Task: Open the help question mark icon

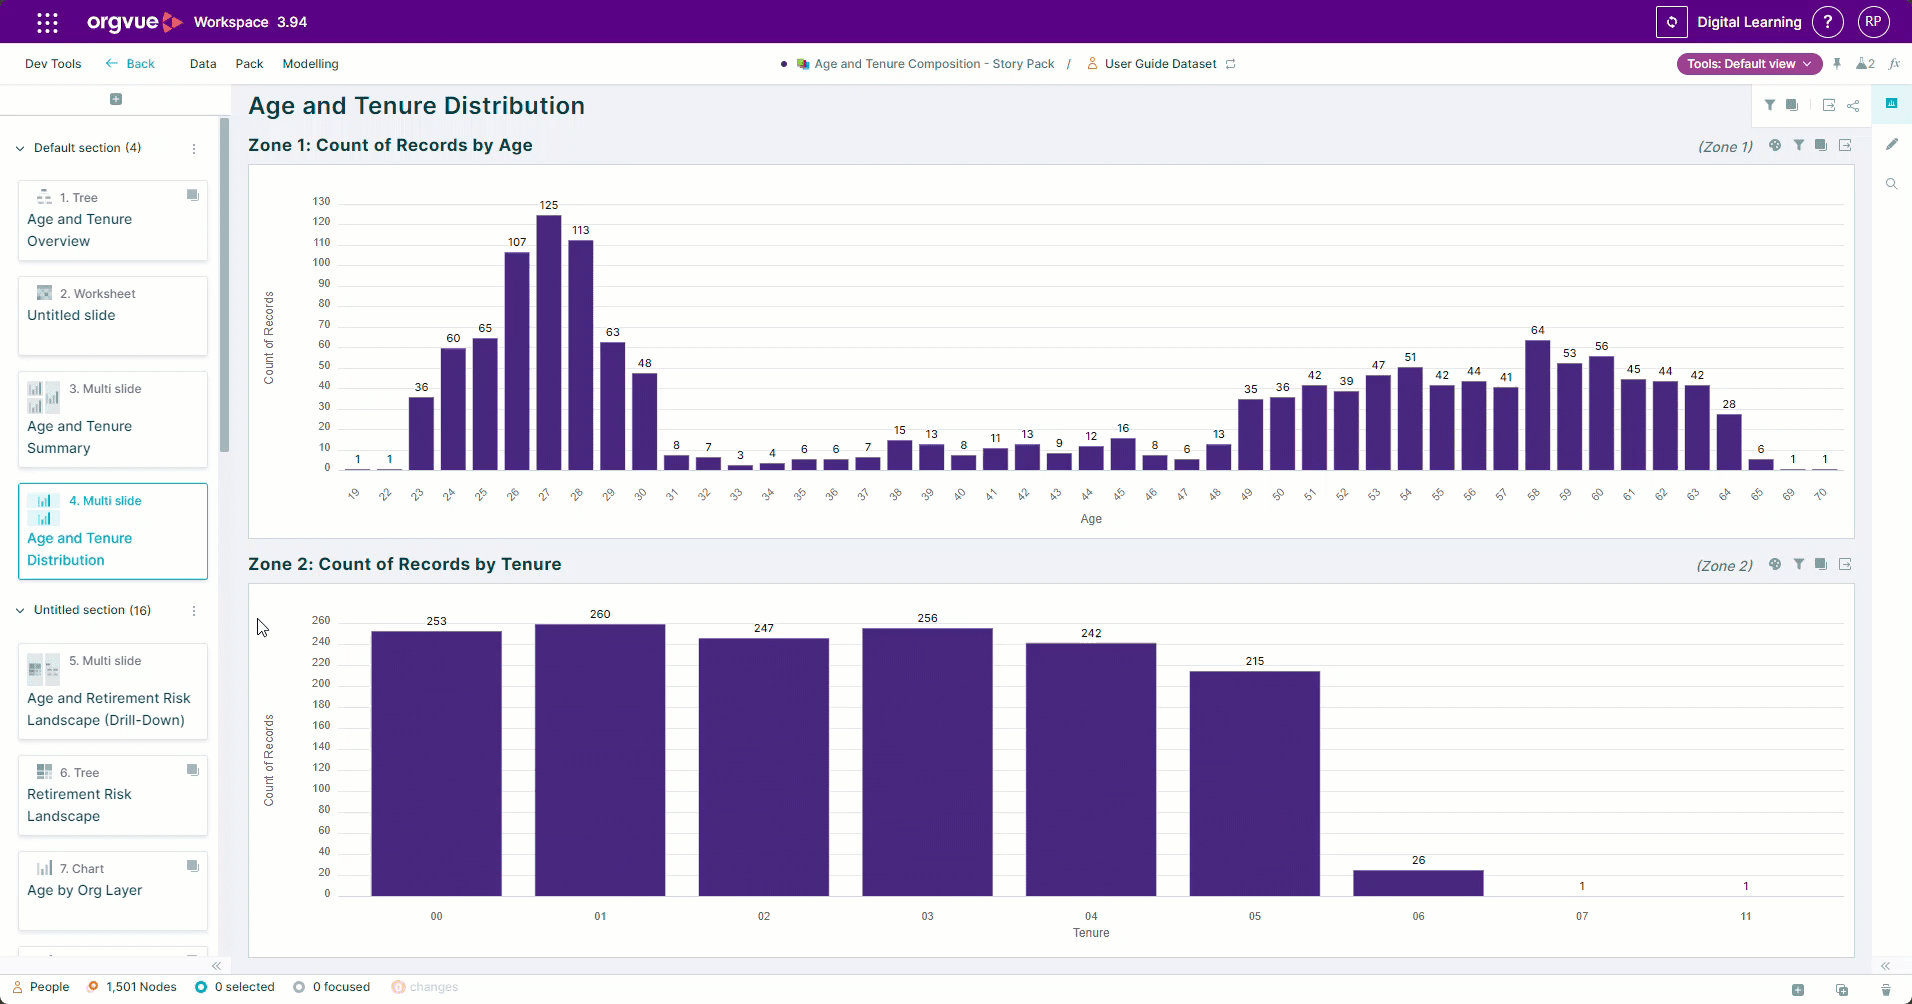Action: [1828, 22]
